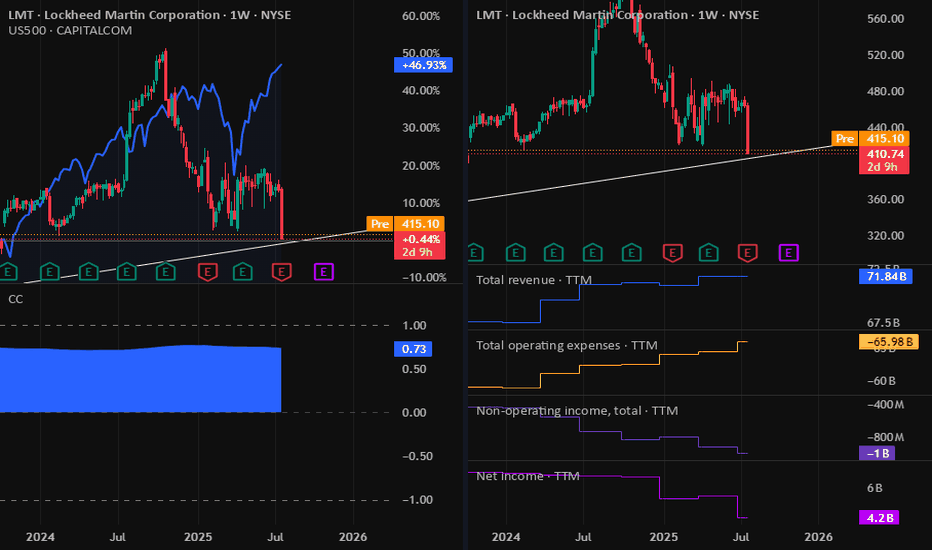
Task: Click the 1.00 level on CC scale
Action: point(414,326)
